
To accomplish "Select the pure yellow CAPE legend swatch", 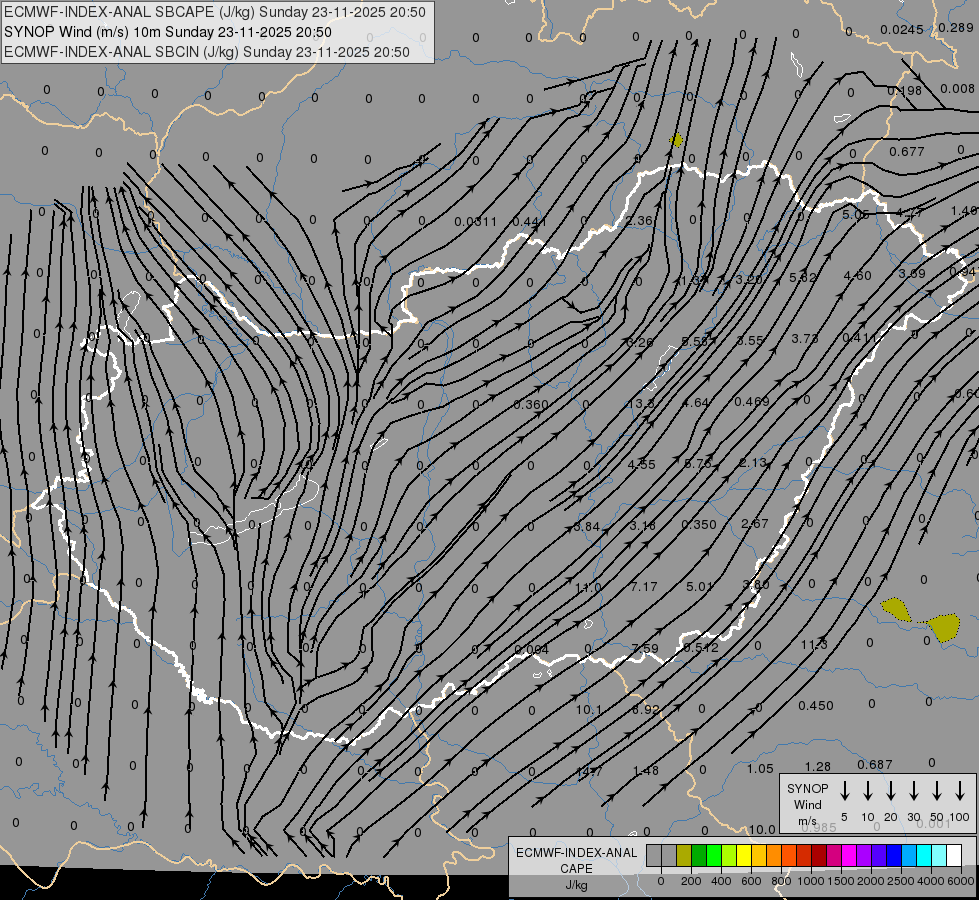I will [x=744, y=856].
